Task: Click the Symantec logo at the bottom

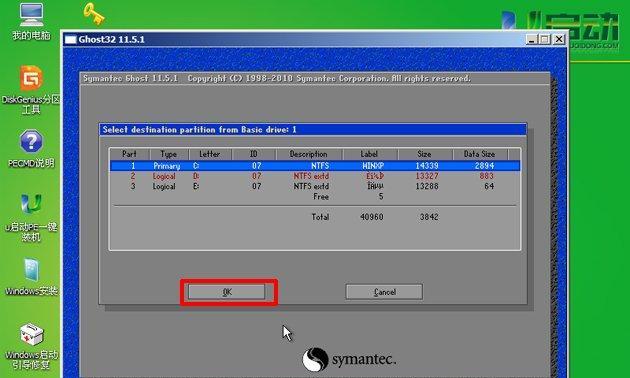Action: [x=349, y=360]
